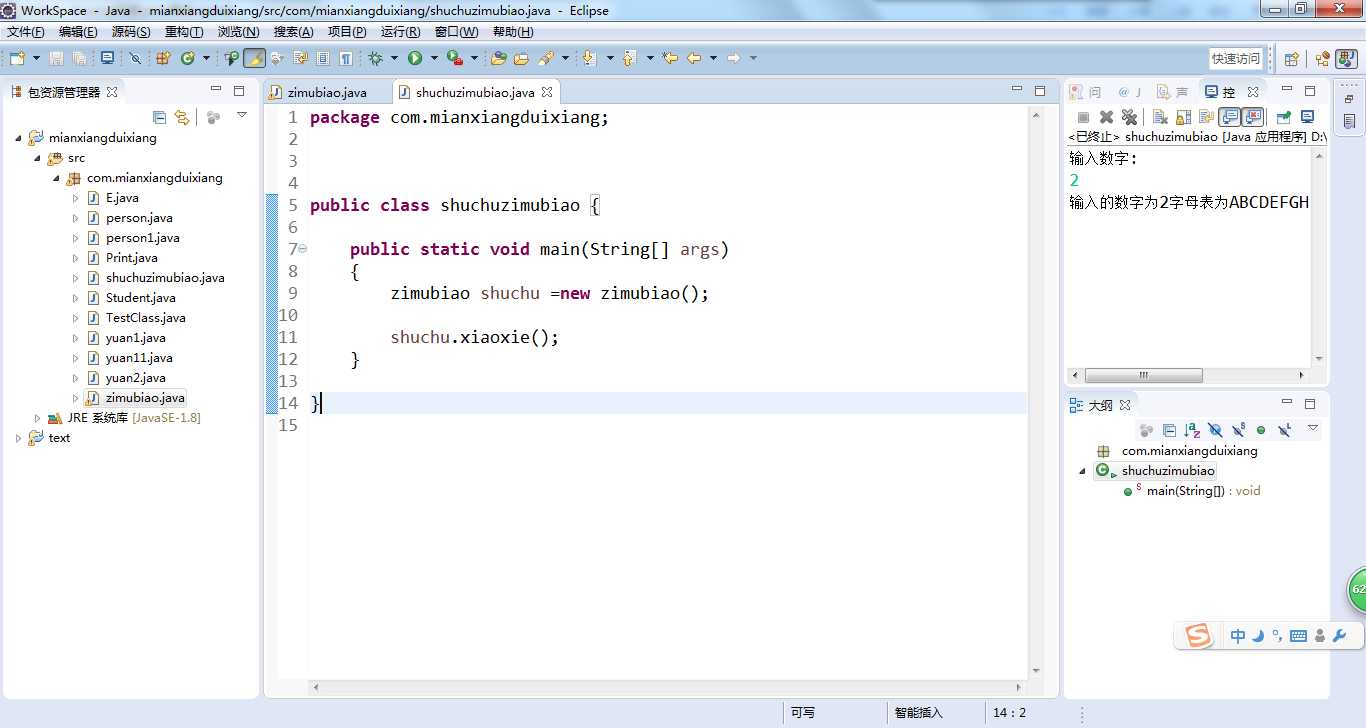Open the Debug button dropdown arrow

pos(394,58)
